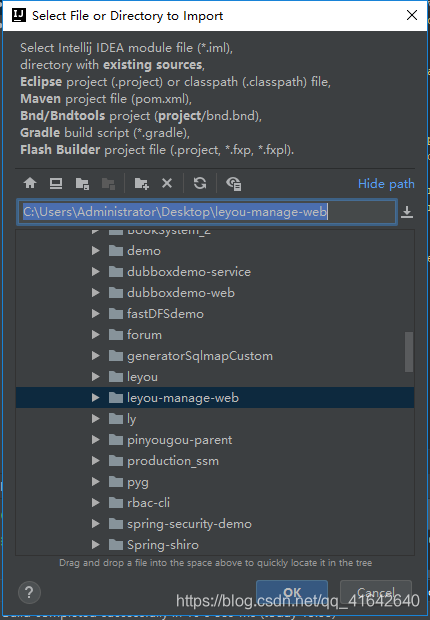Click the path input field
This screenshot has height=620, width=430.
(x=207, y=212)
